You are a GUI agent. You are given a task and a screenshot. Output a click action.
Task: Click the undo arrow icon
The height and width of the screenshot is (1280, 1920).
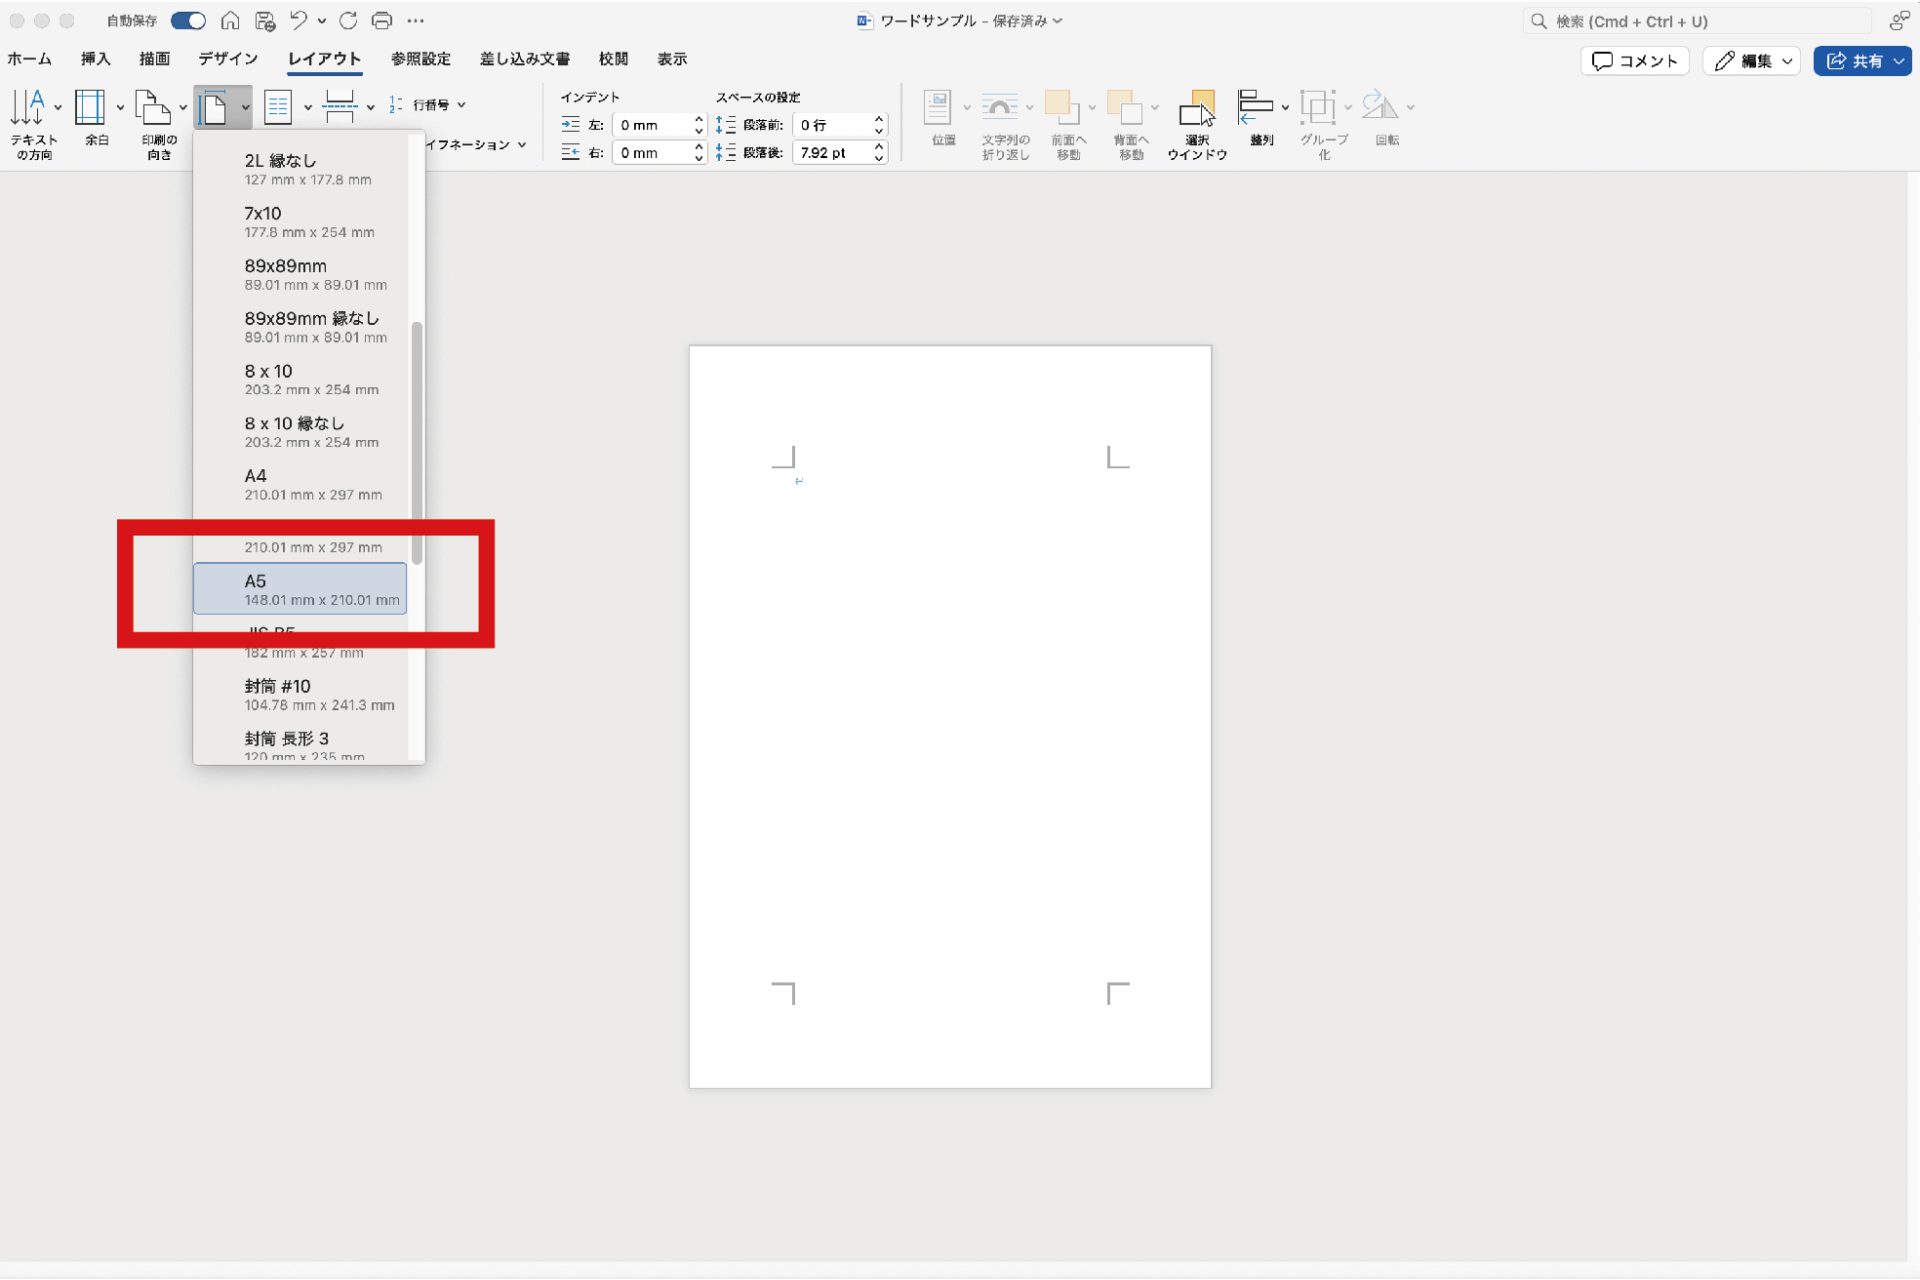click(x=298, y=20)
